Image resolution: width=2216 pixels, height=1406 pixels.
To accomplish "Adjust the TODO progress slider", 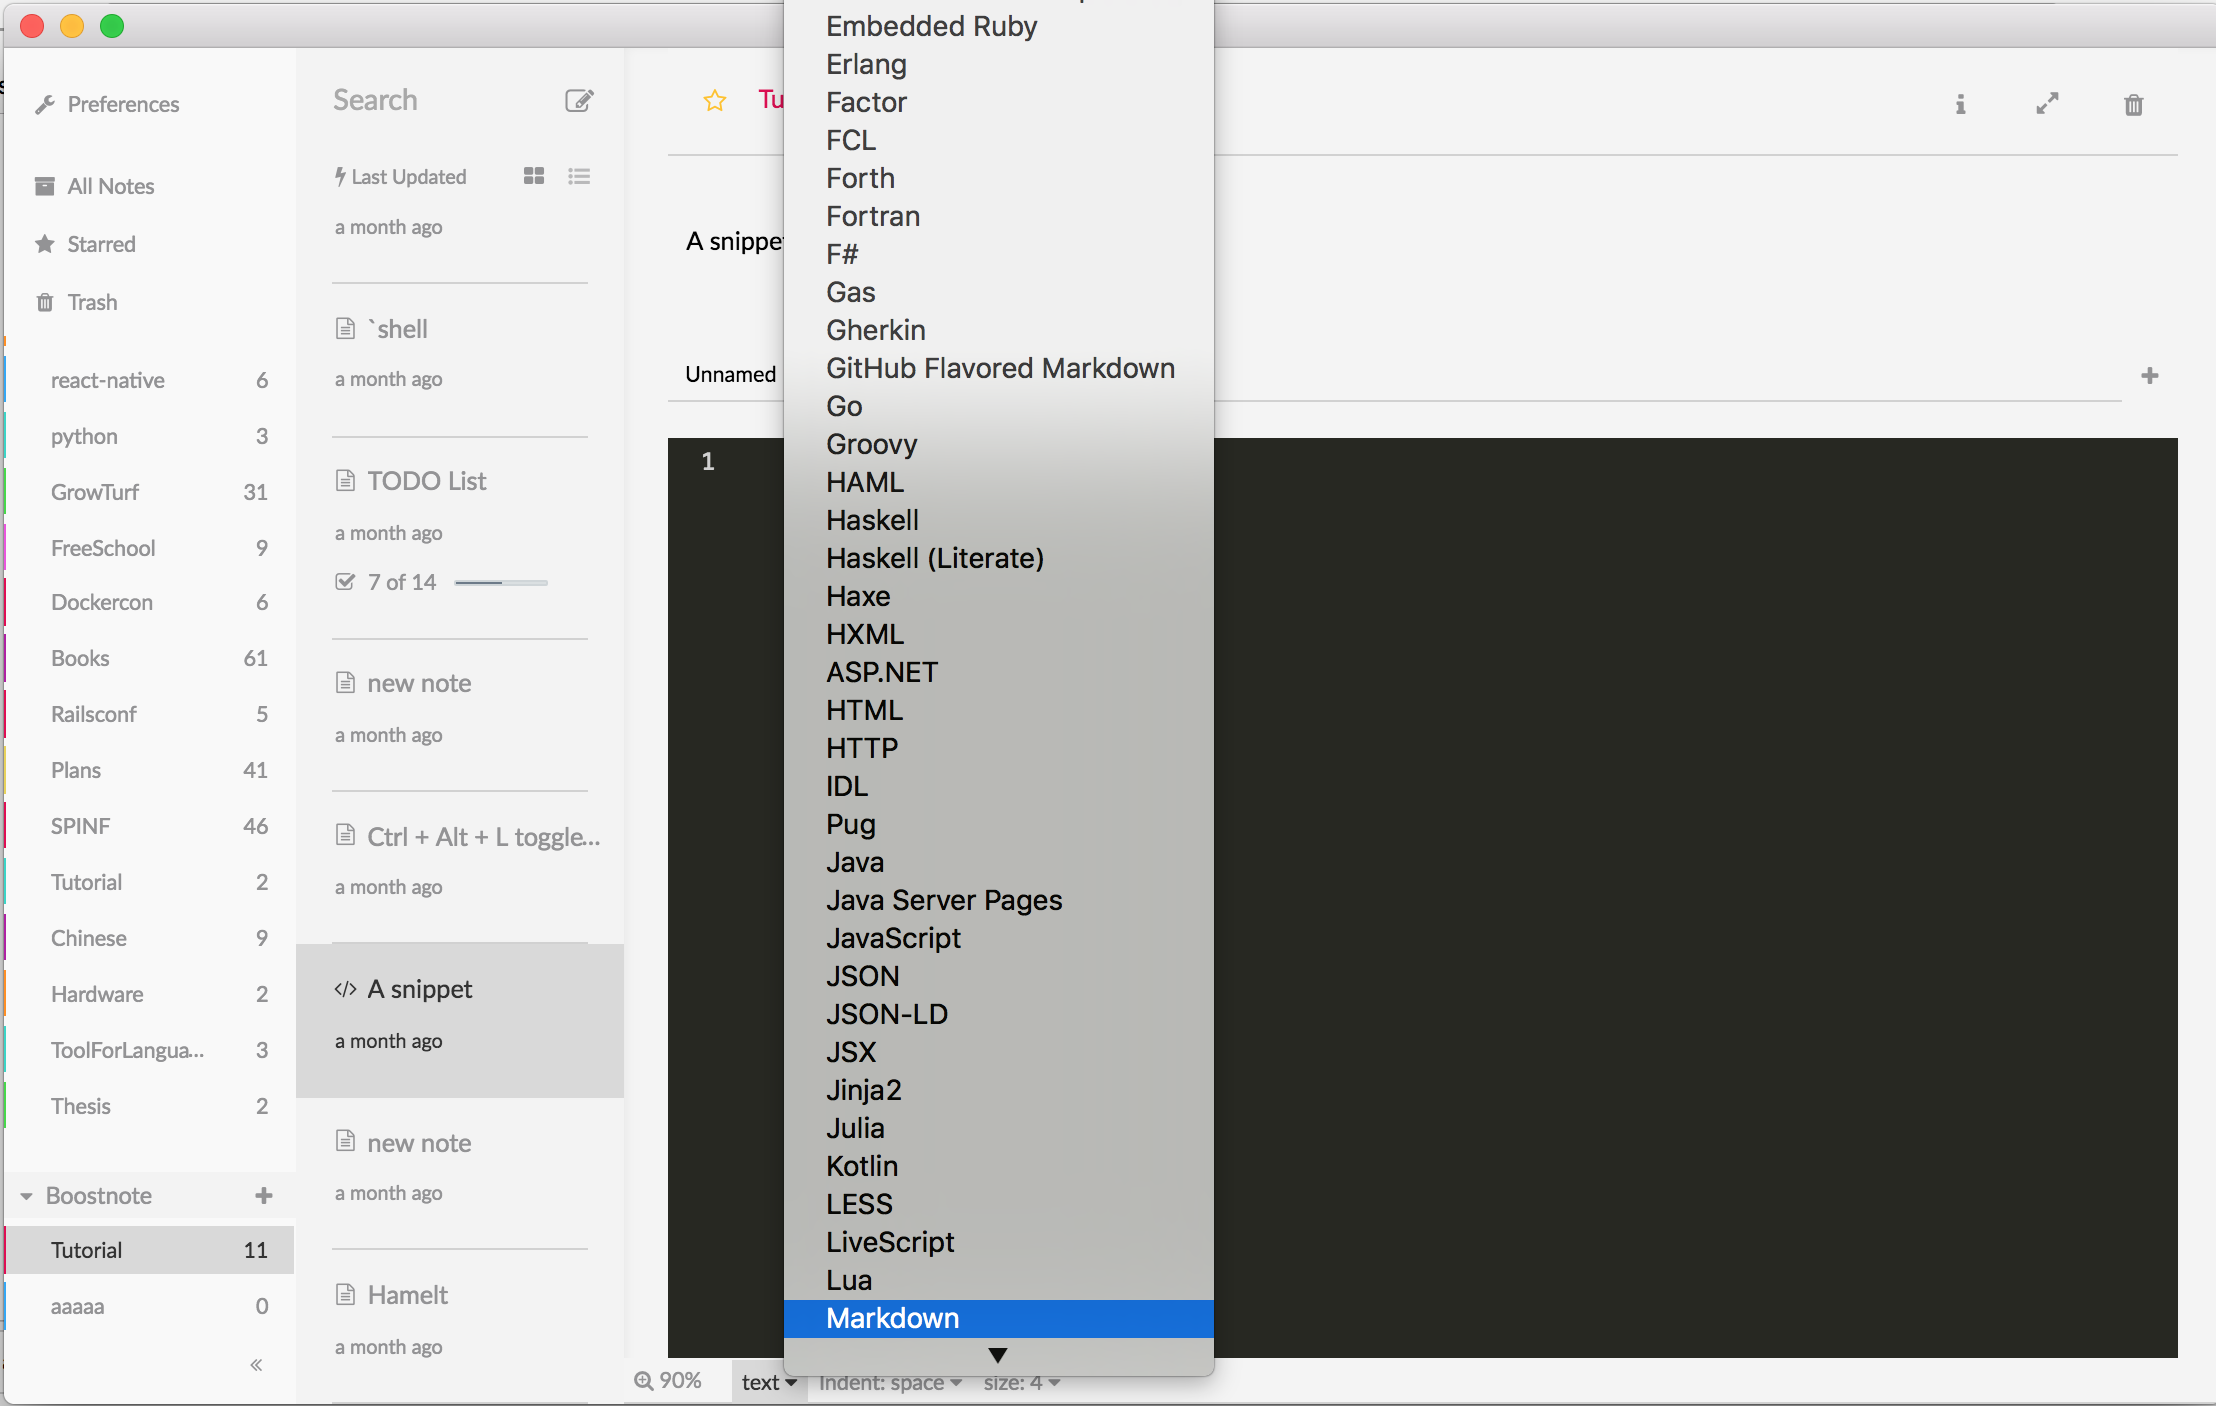I will [501, 581].
